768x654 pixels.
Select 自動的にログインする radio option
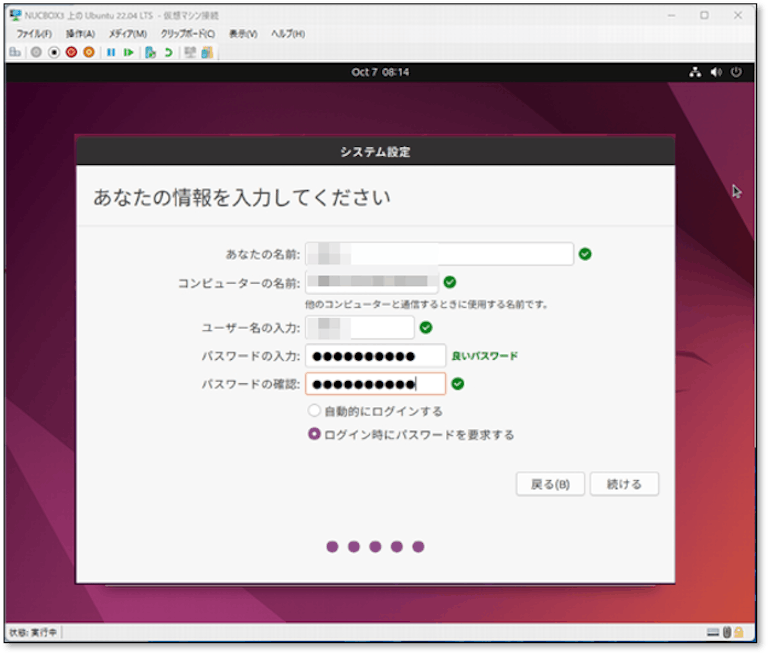314,411
